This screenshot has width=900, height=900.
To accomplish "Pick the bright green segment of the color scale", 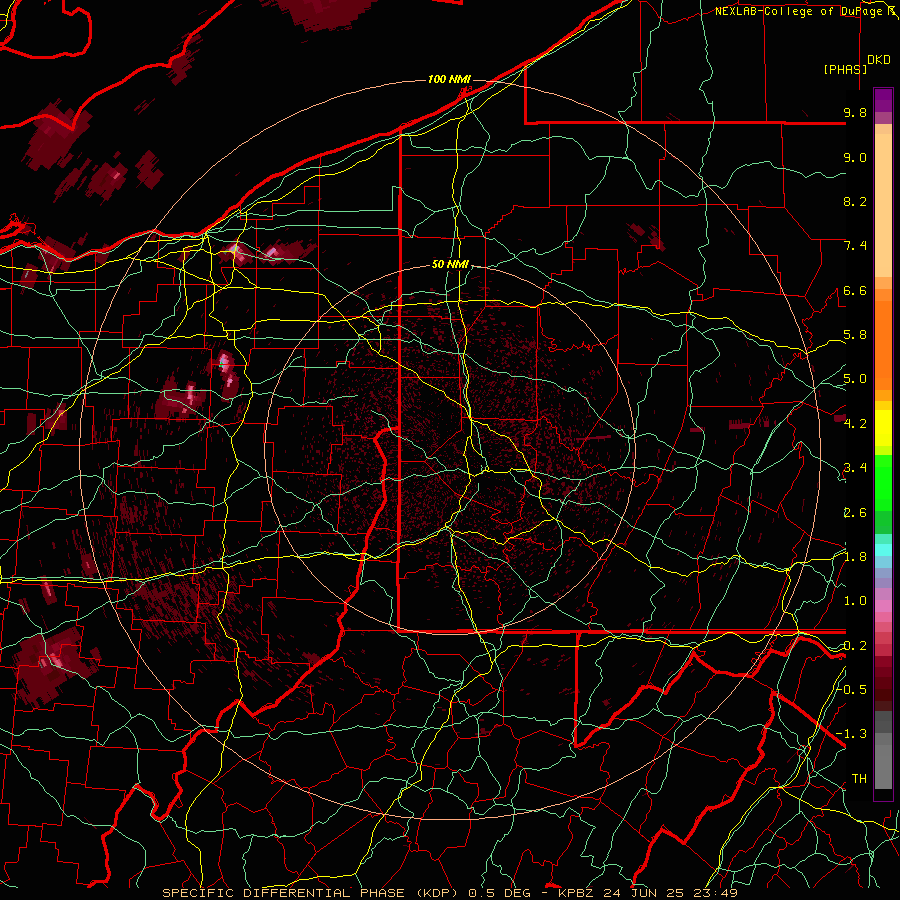I will (x=883, y=483).
